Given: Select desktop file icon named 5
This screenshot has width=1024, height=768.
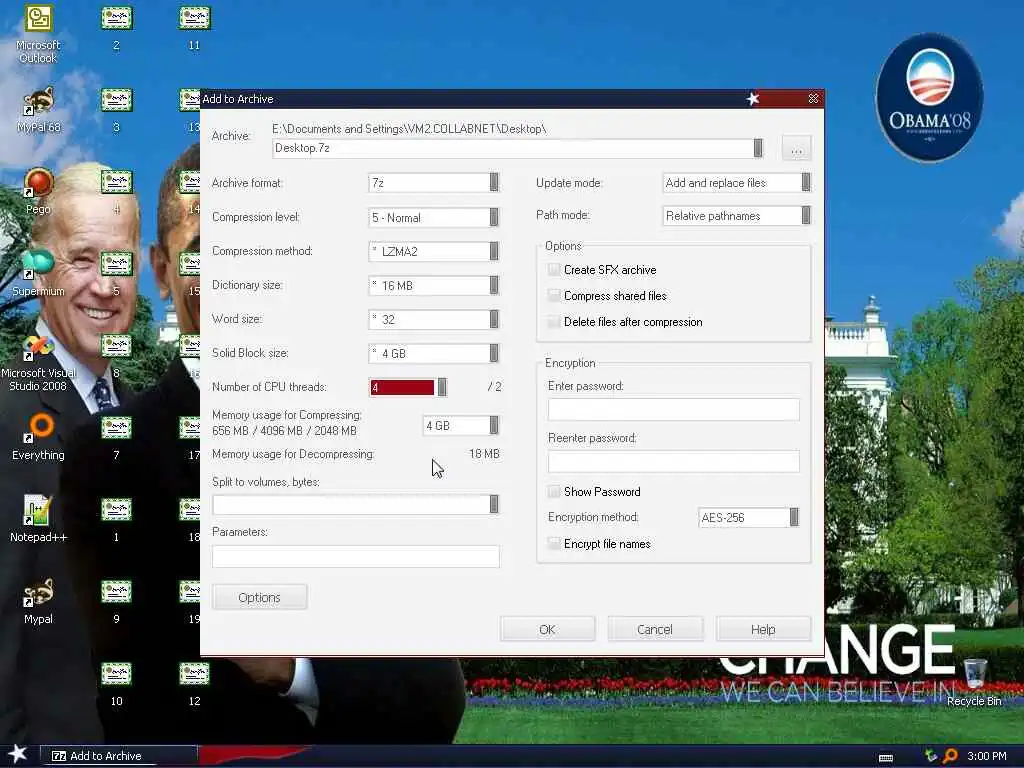Looking at the screenshot, I should coord(116,274).
